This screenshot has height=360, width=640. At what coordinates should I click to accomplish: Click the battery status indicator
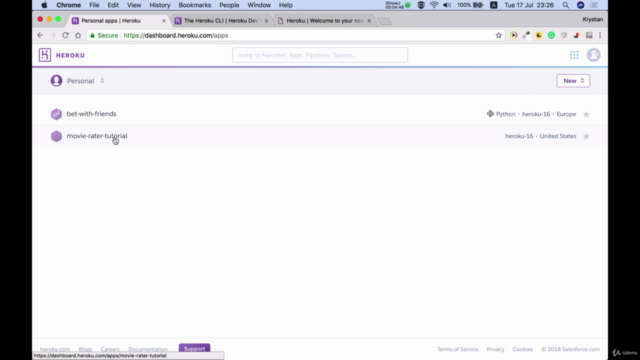[470, 5]
